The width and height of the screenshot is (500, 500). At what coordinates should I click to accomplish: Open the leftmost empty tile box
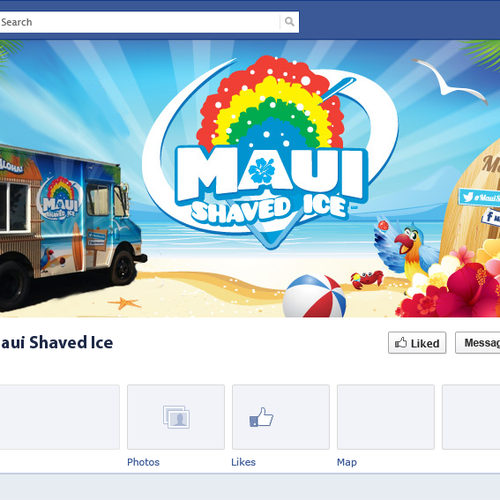tap(60, 417)
